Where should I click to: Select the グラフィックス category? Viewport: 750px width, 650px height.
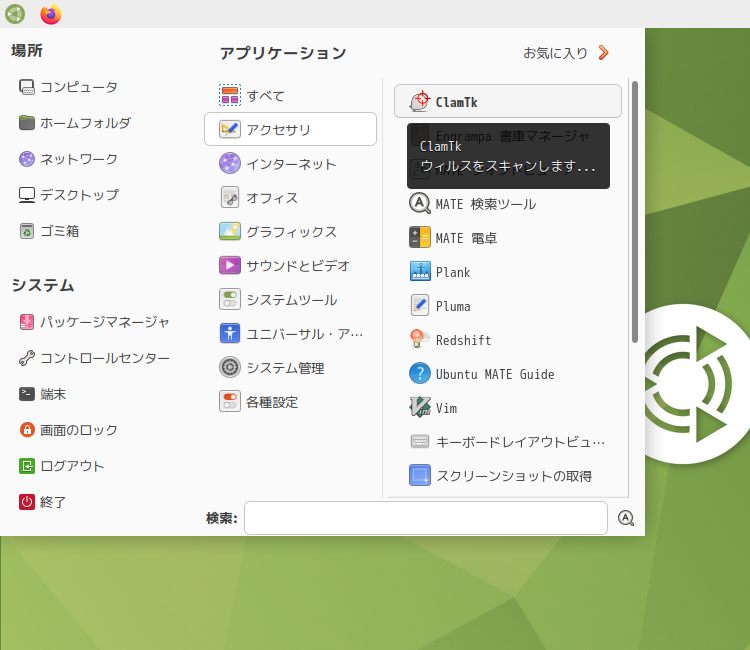coord(290,231)
